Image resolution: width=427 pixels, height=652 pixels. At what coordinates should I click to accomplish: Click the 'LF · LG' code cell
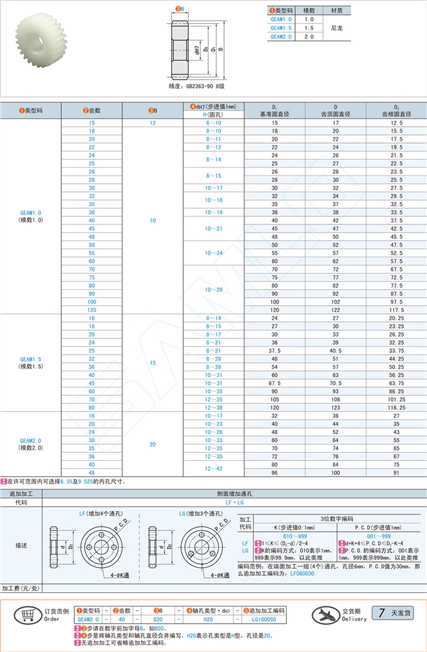(x=234, y=502)
